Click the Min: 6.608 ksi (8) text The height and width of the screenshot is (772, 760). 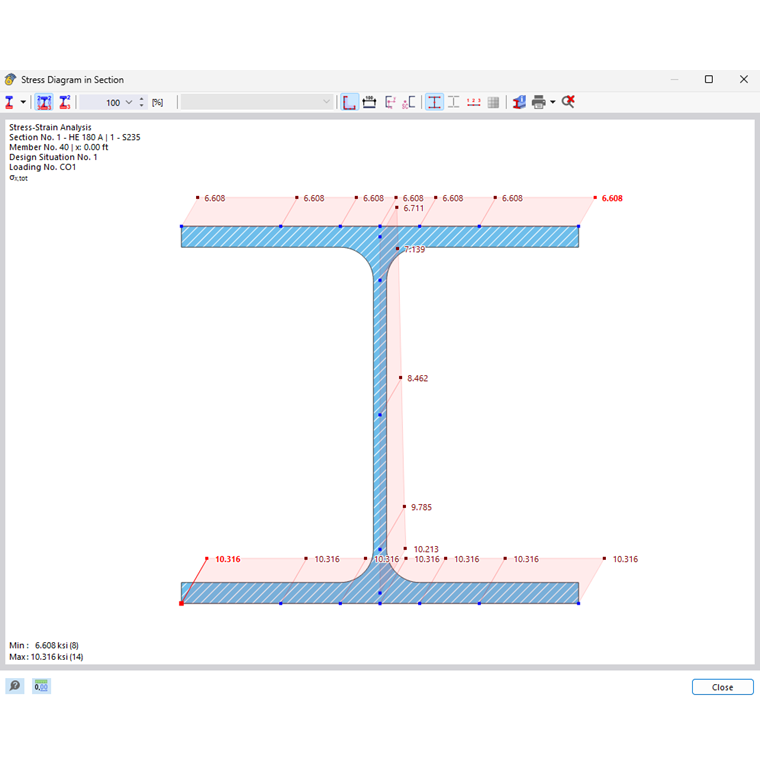(44, 645)
